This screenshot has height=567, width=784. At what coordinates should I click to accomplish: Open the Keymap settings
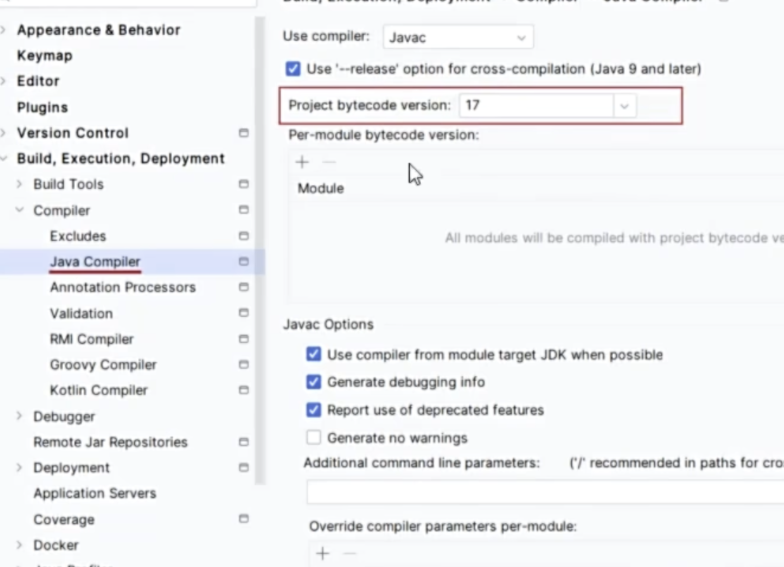click(x=44, y=56)
